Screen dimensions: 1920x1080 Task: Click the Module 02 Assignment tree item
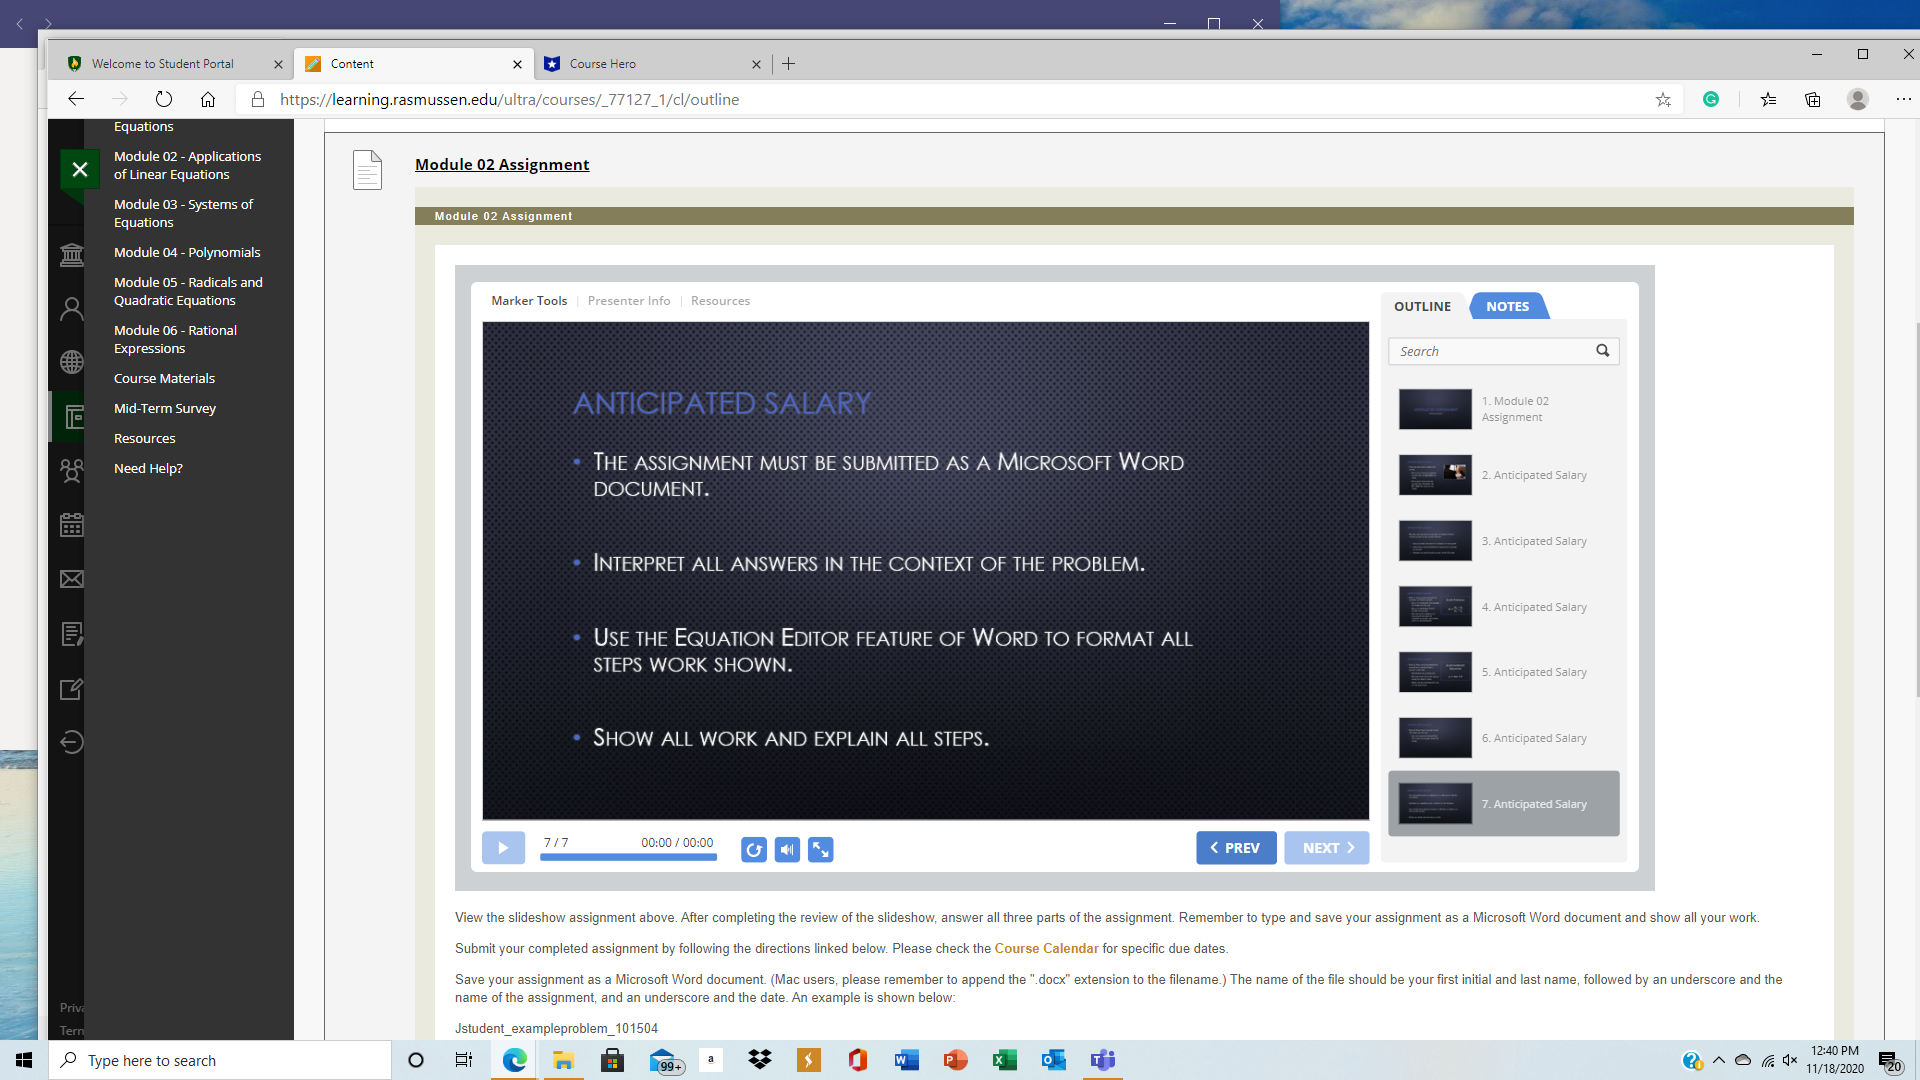click(x=1503, y=409)
